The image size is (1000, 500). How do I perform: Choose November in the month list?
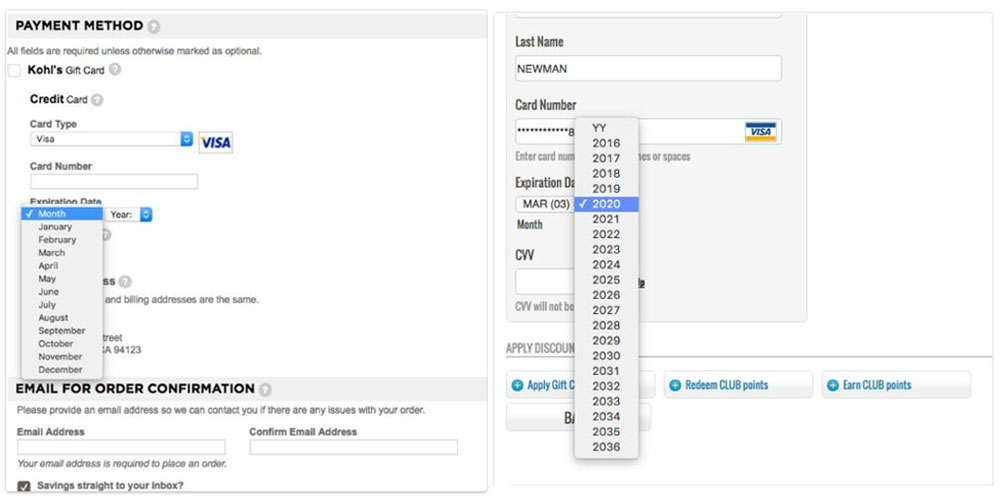click(62, 357)
